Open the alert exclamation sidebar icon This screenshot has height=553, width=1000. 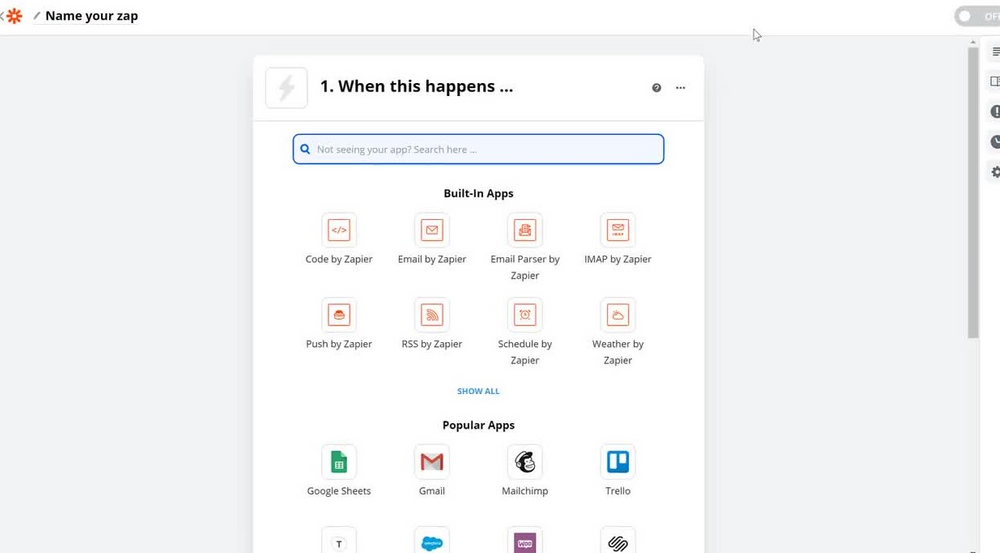(994, 112)
